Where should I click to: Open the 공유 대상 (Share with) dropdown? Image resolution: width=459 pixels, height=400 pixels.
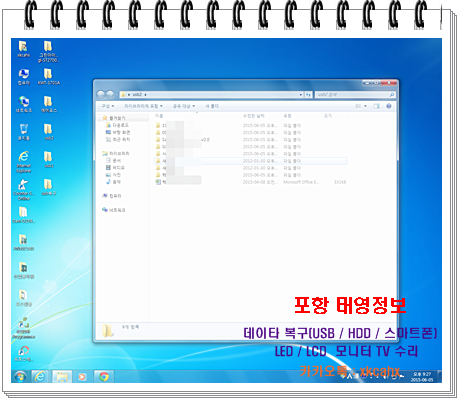(x=184, y=106)
